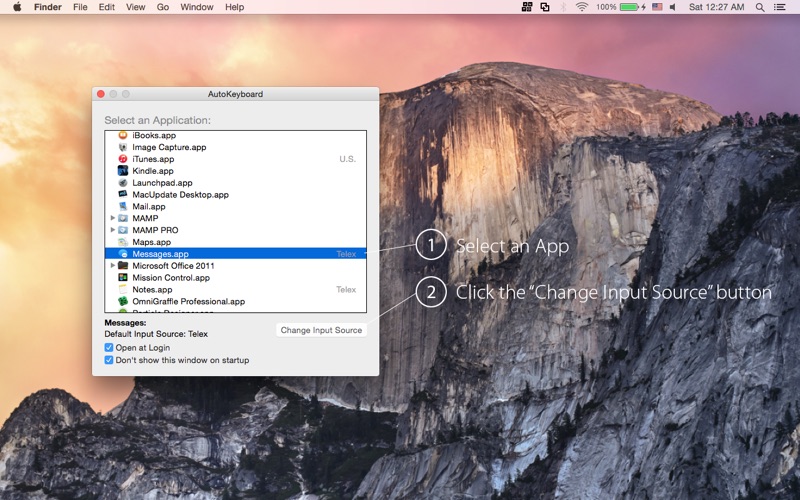Click the Sat 12:27 AM clock
The width and height of the screenshot is (800, 500).
pos(716,7)
